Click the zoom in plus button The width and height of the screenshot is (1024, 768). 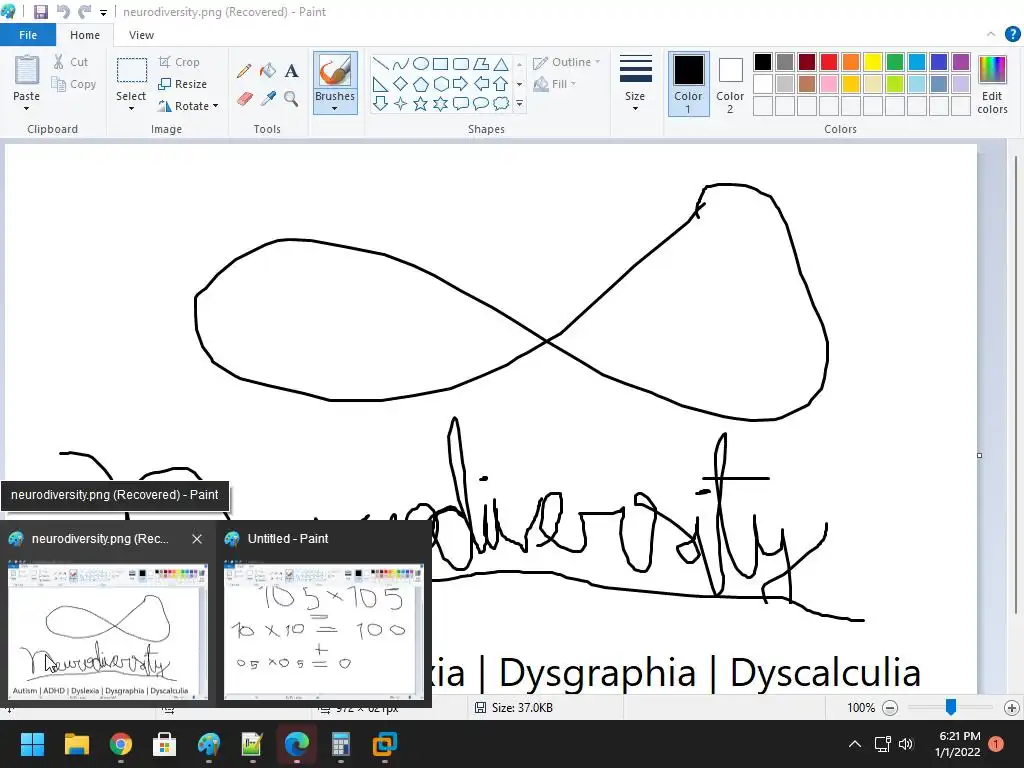[1012, 708]
